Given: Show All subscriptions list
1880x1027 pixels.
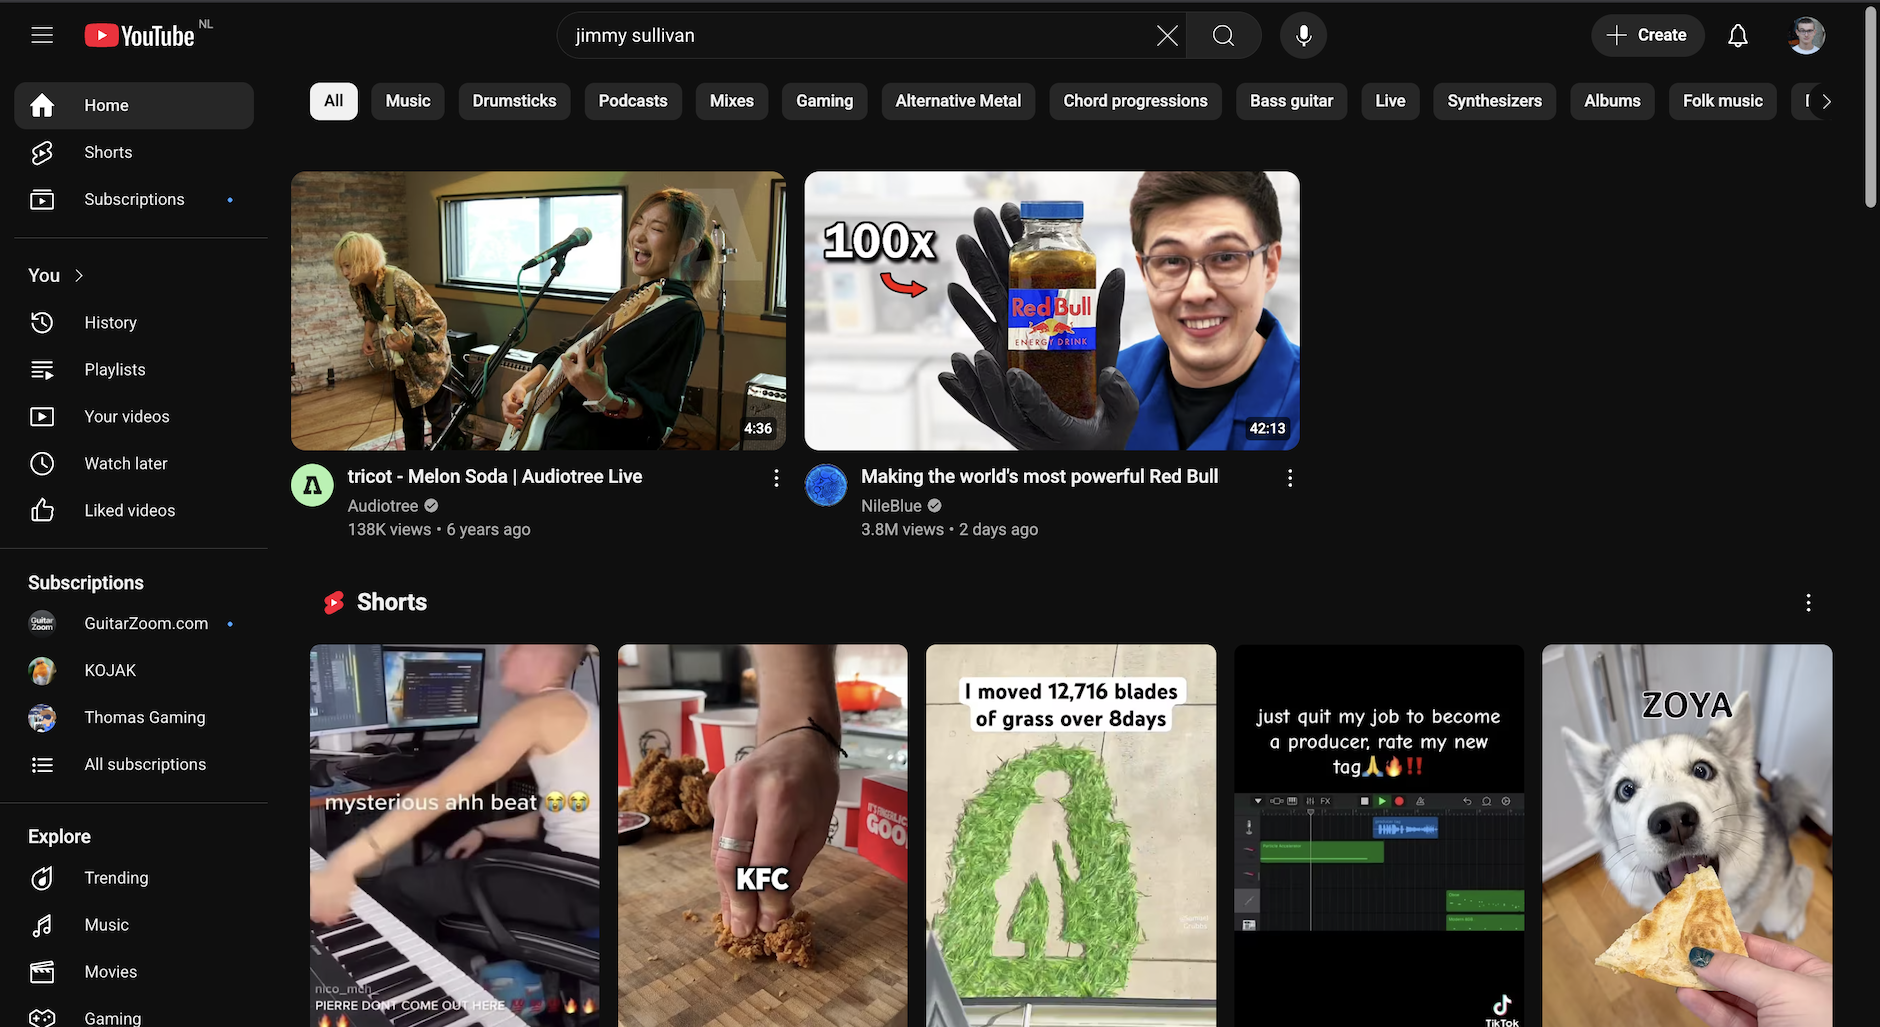Looking at the screenshot, I should pos(134,764).
